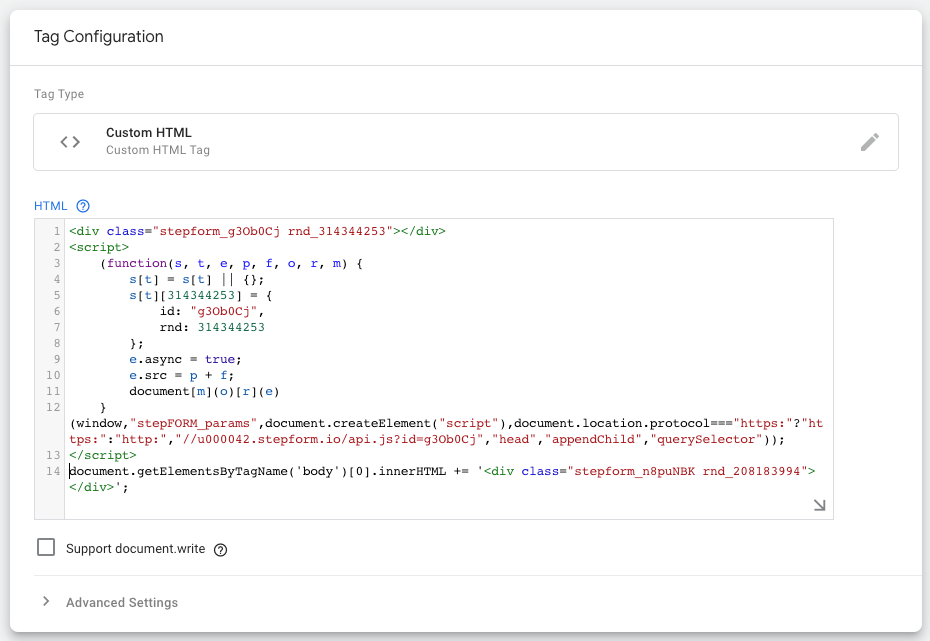The height and width of the screenshot is (641, 930).
Task: Click the function(s, t, e, p, f, o, r, m) line
Action: pos(231,263)
